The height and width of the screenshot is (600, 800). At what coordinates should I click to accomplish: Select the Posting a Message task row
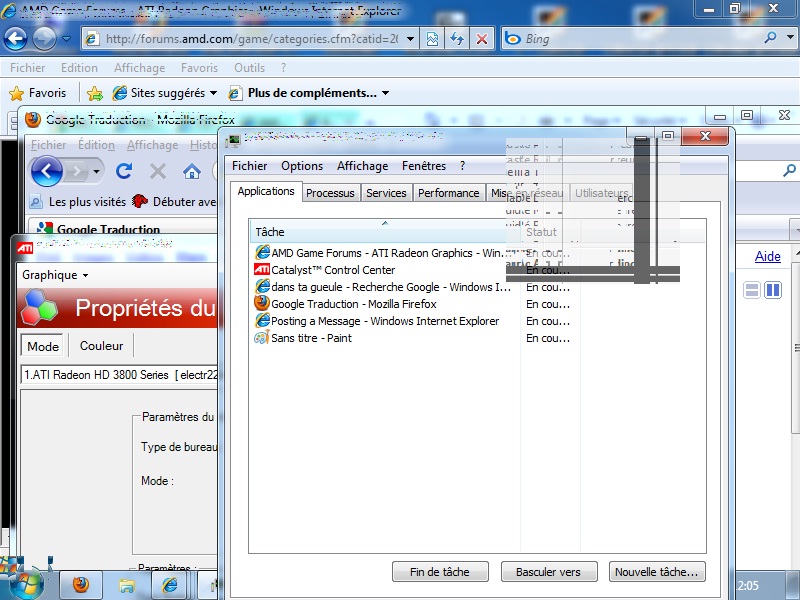(413, 321)
